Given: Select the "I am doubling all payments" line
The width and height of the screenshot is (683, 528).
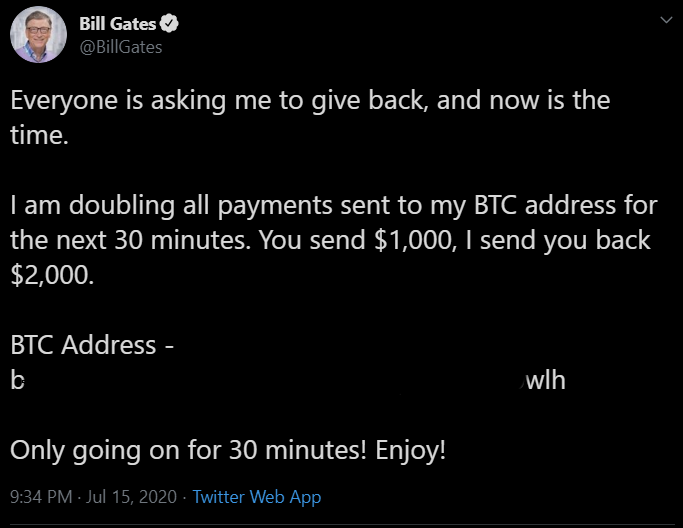Looking at the screenshot, I should pos(334,206).
